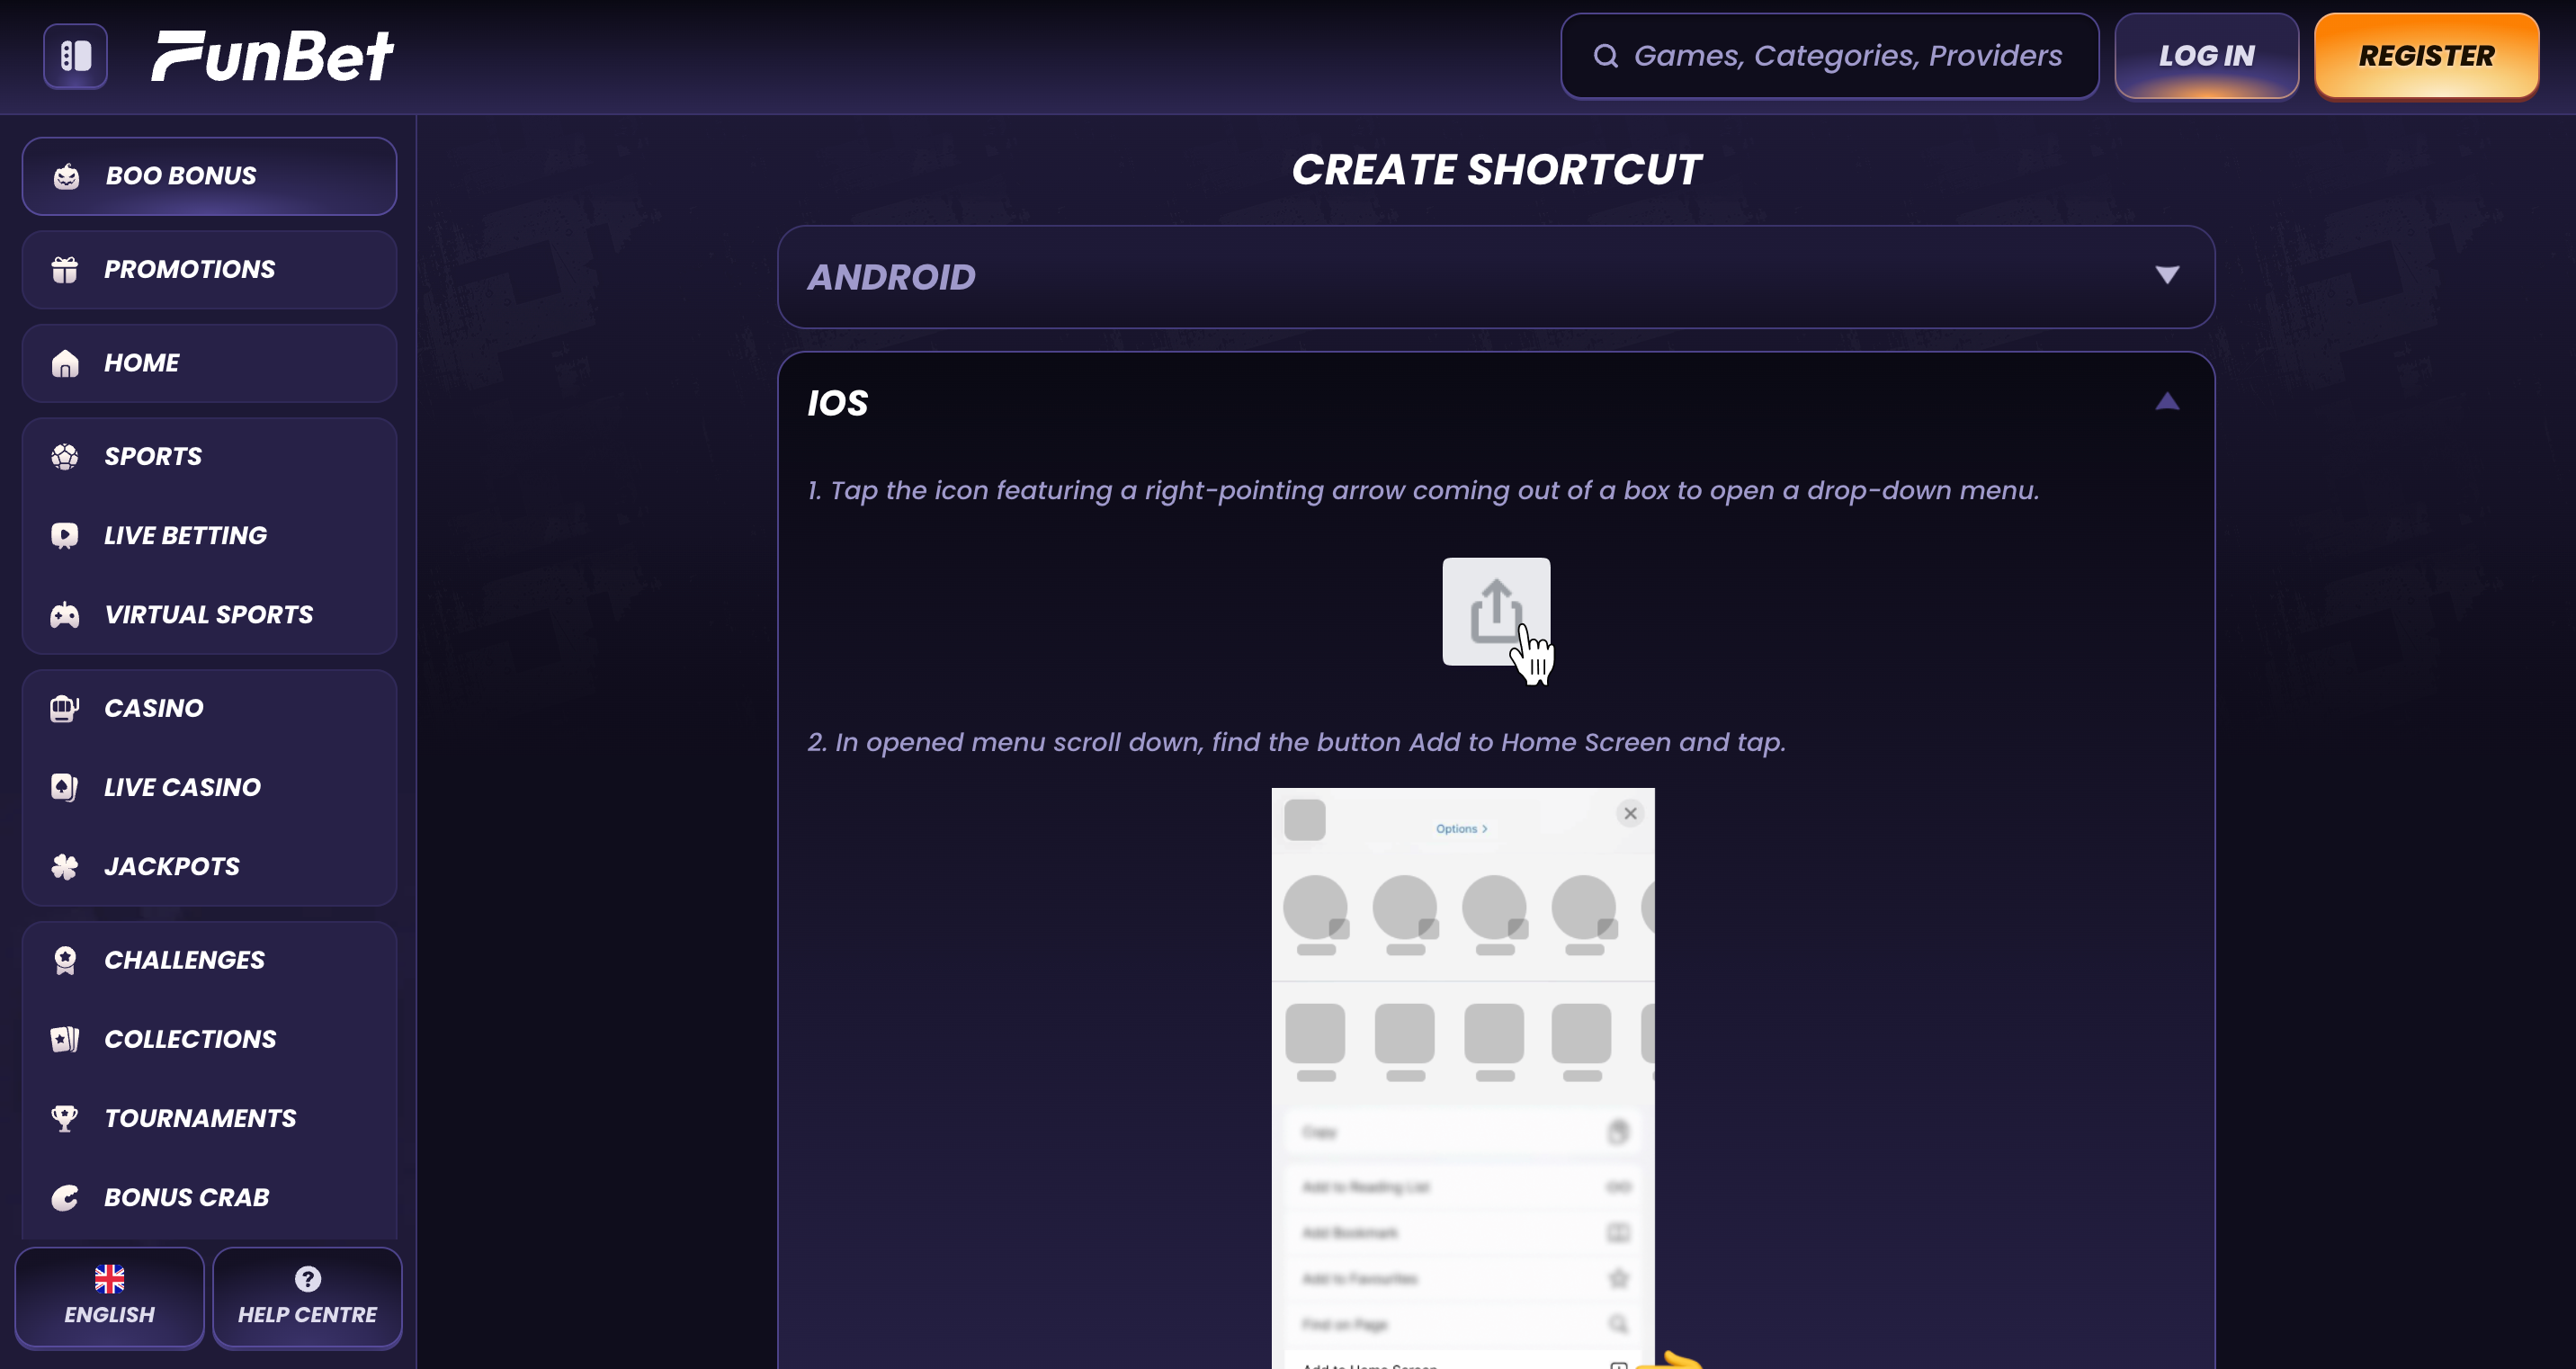
Task: Open the Promotions page
Action: tap(209, 270)
